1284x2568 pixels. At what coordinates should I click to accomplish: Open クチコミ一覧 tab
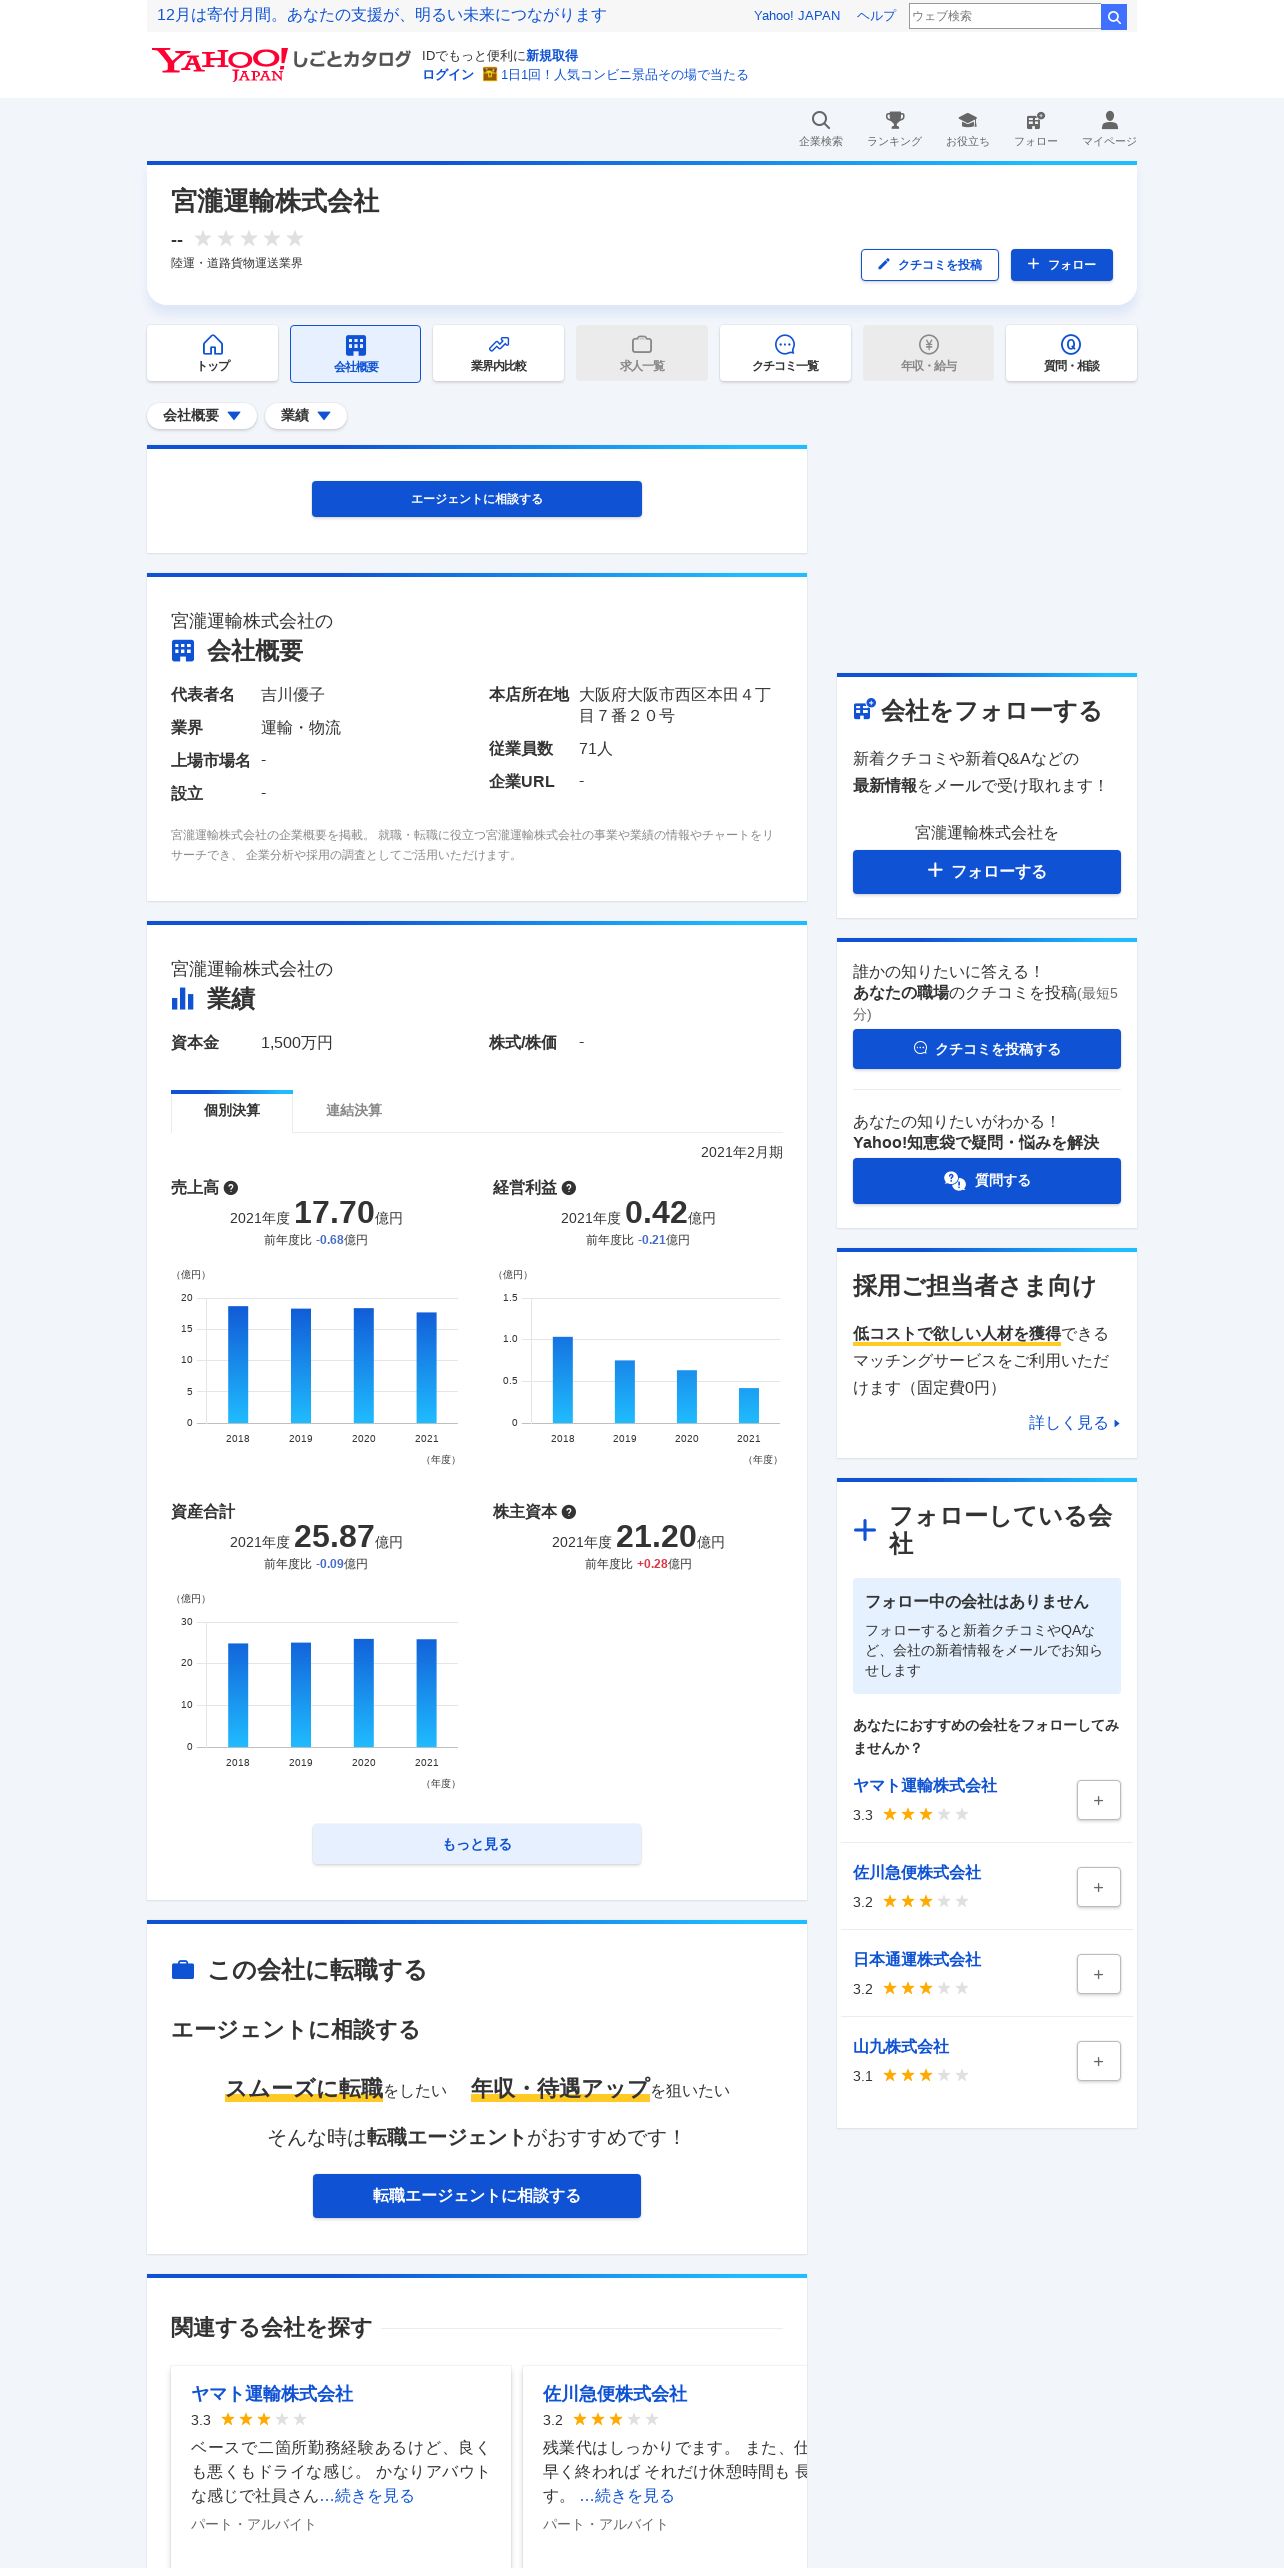(785, 353)
